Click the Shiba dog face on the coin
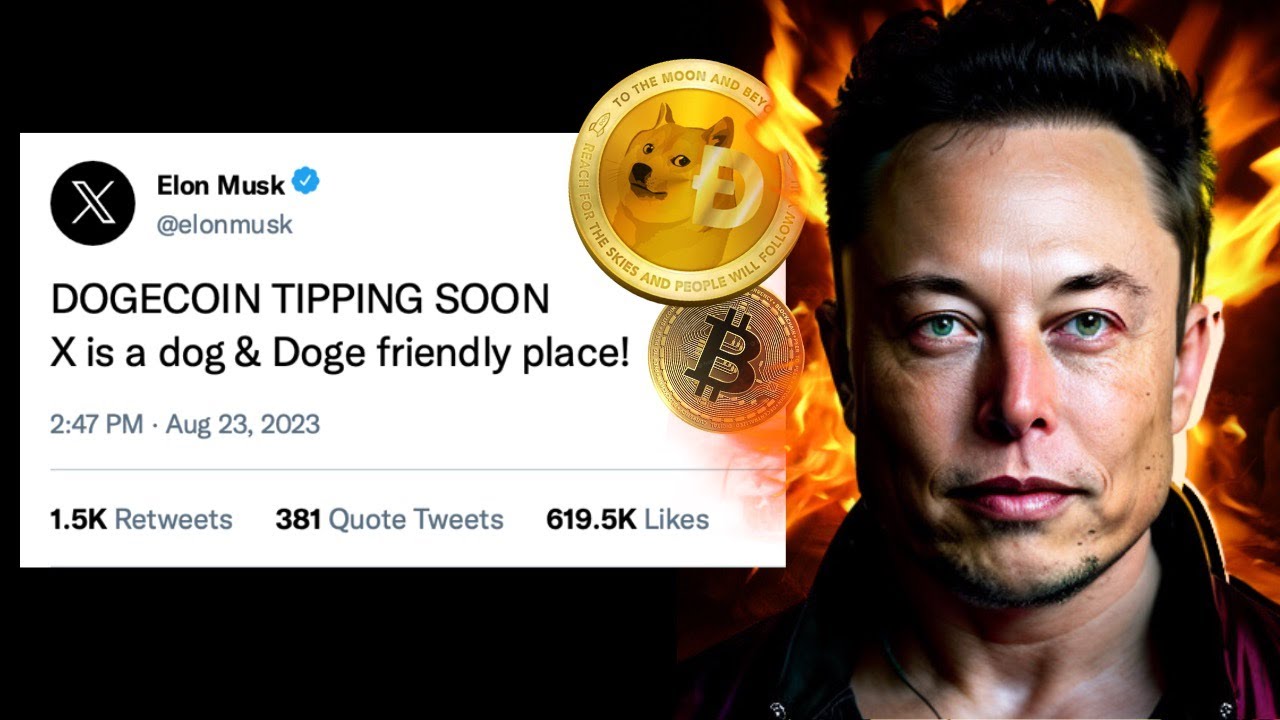This screenshot has height=720, width=1280. point(666,172)
